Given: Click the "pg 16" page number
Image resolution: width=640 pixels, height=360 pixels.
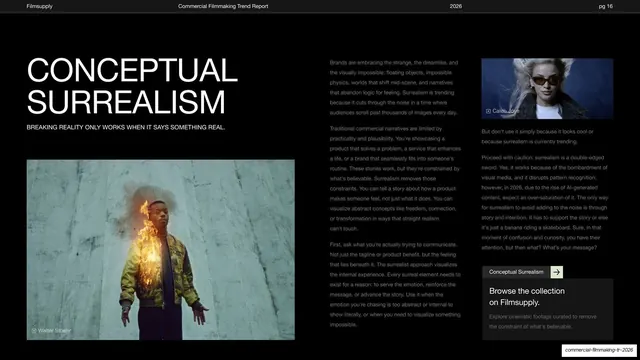Looking at the screenshot, I should tap(606, 6).
